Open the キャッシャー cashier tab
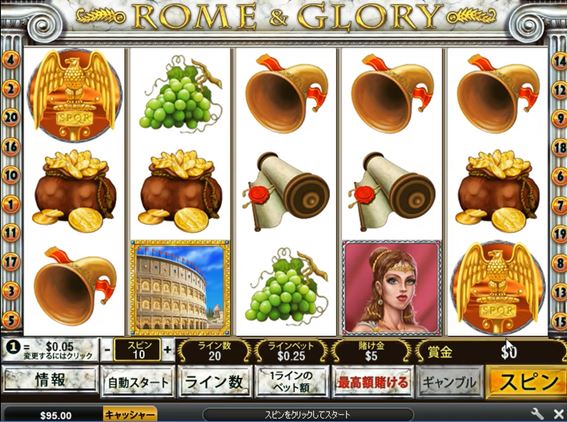This screenshot has height=422, width=567. (130, 414)
